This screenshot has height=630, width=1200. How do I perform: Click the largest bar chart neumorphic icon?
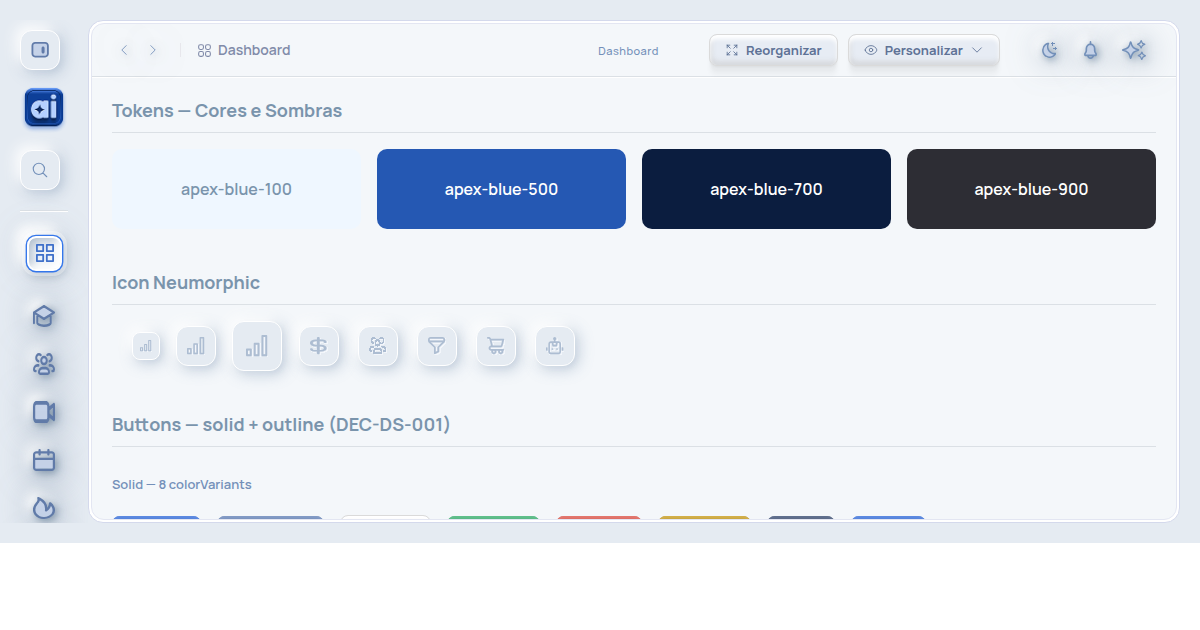point(257,346)
